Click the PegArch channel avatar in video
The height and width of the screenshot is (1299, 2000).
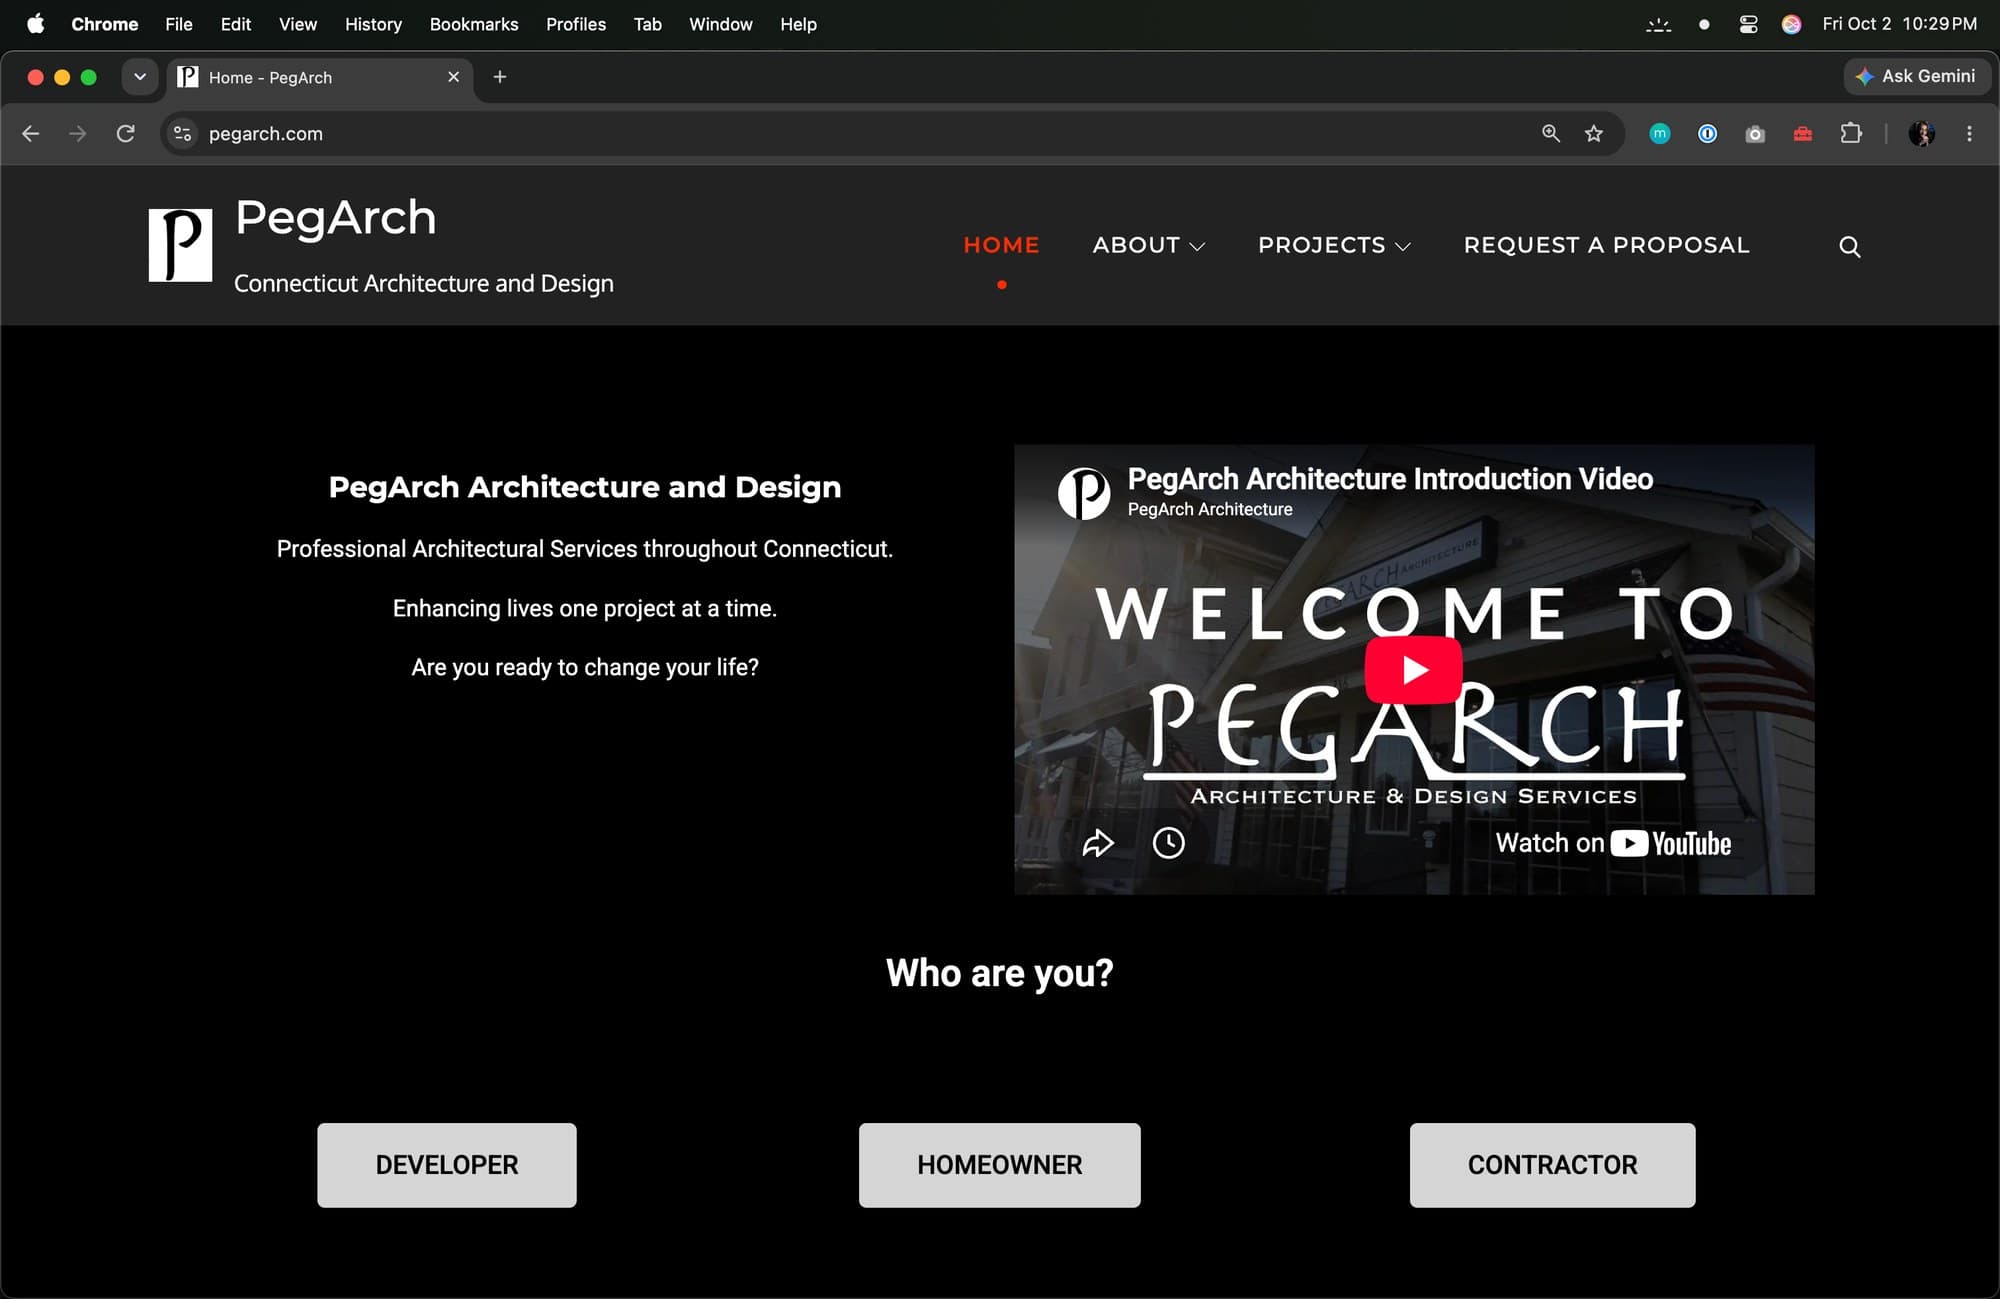tap(1084, 493)
